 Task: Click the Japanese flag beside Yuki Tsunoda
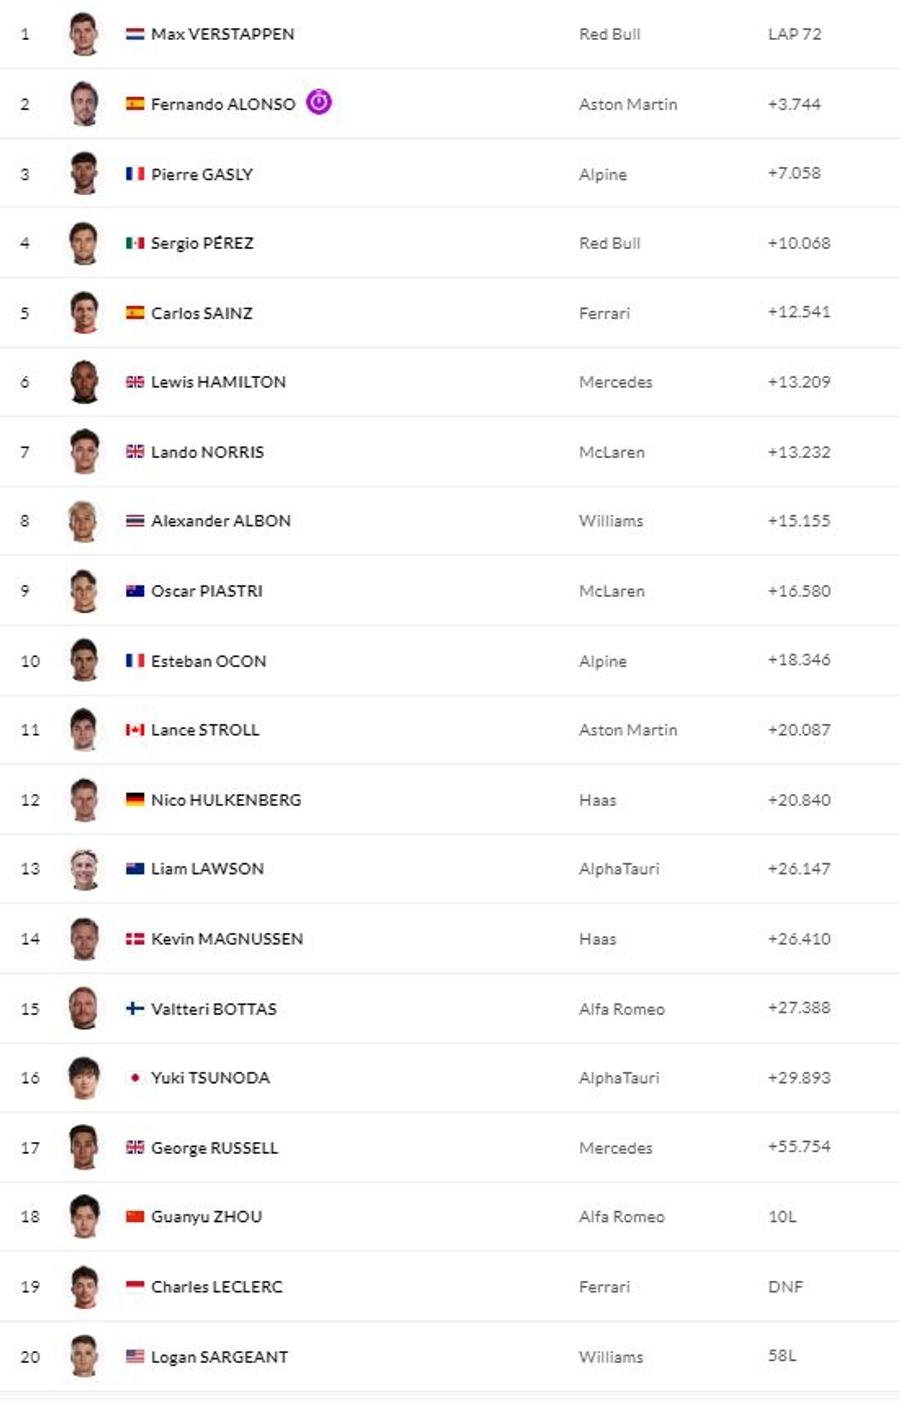pos(135,1078)
